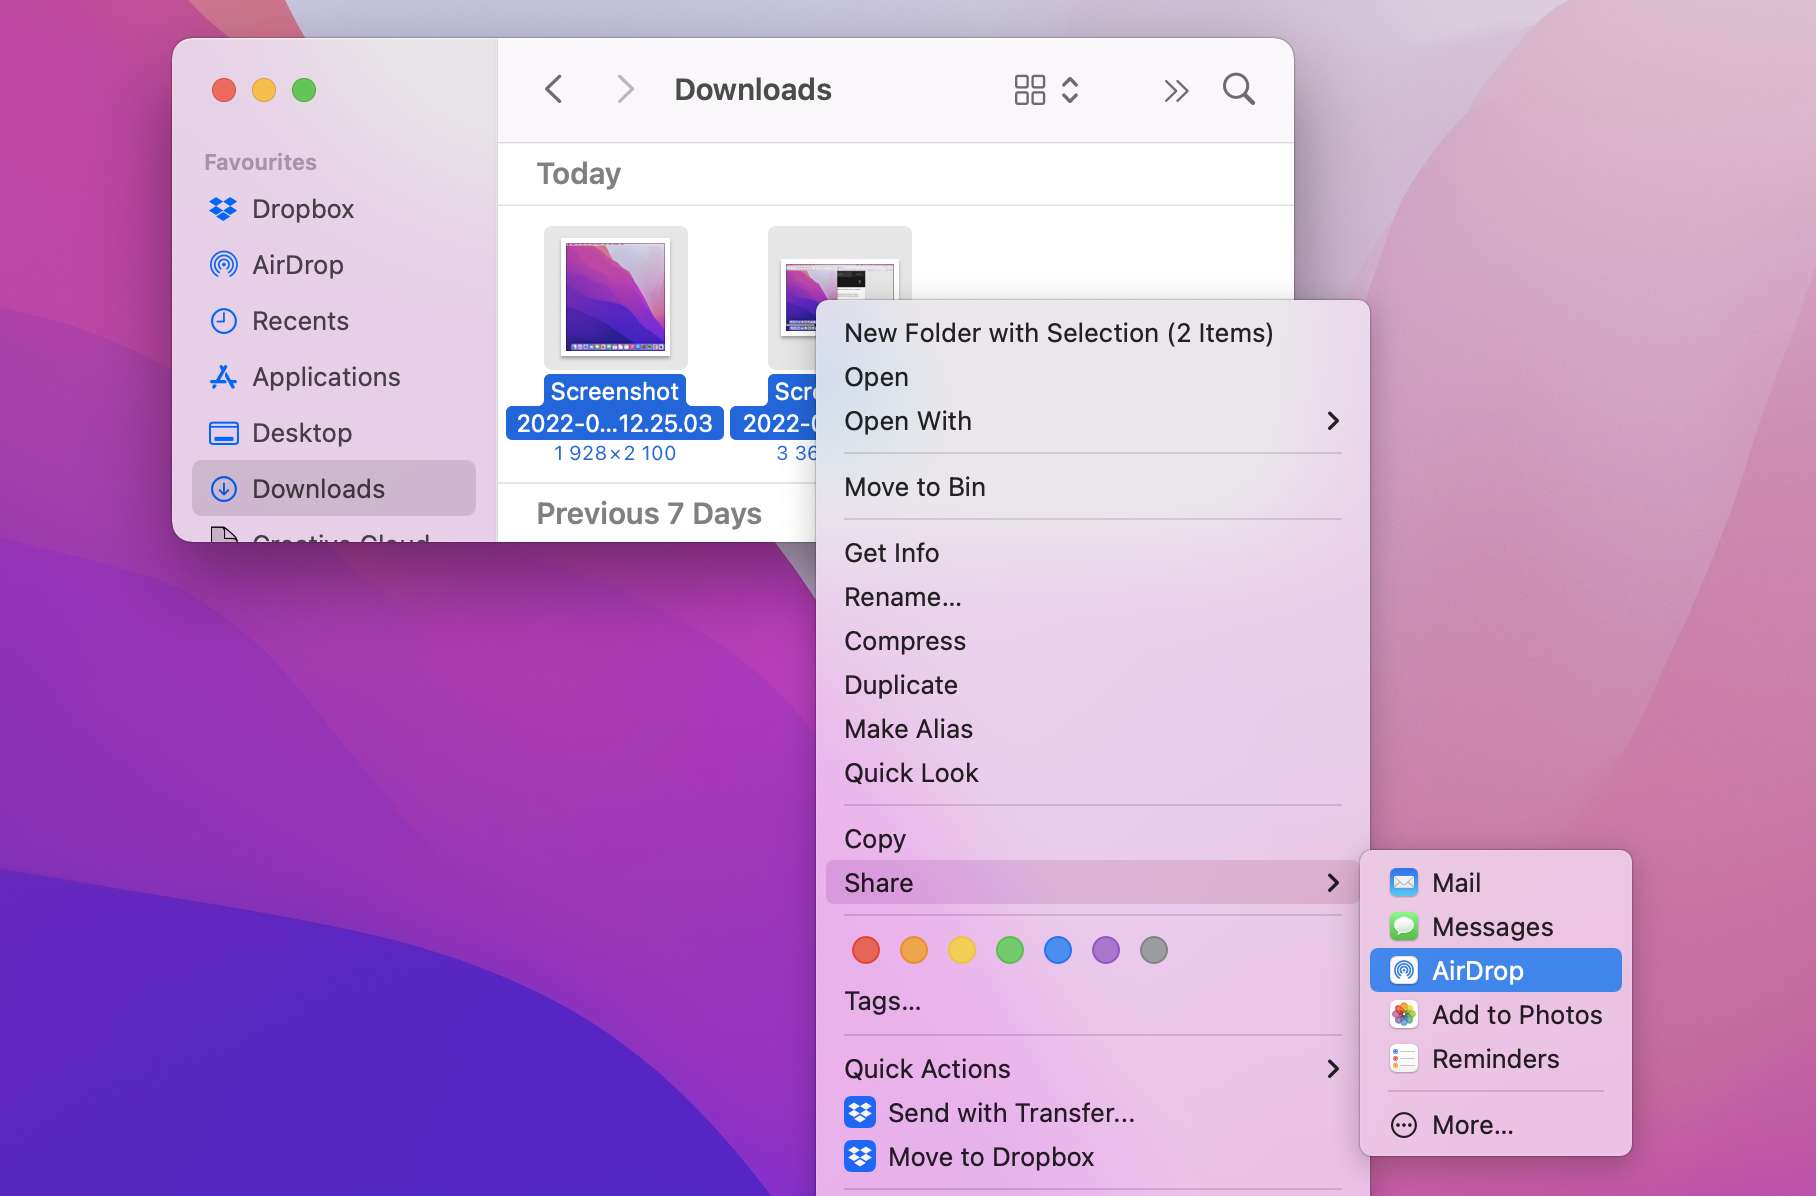Image resolution: width=1816 pixels, height=1196 pixels.
Task: Click the AirDrop icon in Share submenu
Action: pyautogui.click(x=1404, y=971)
